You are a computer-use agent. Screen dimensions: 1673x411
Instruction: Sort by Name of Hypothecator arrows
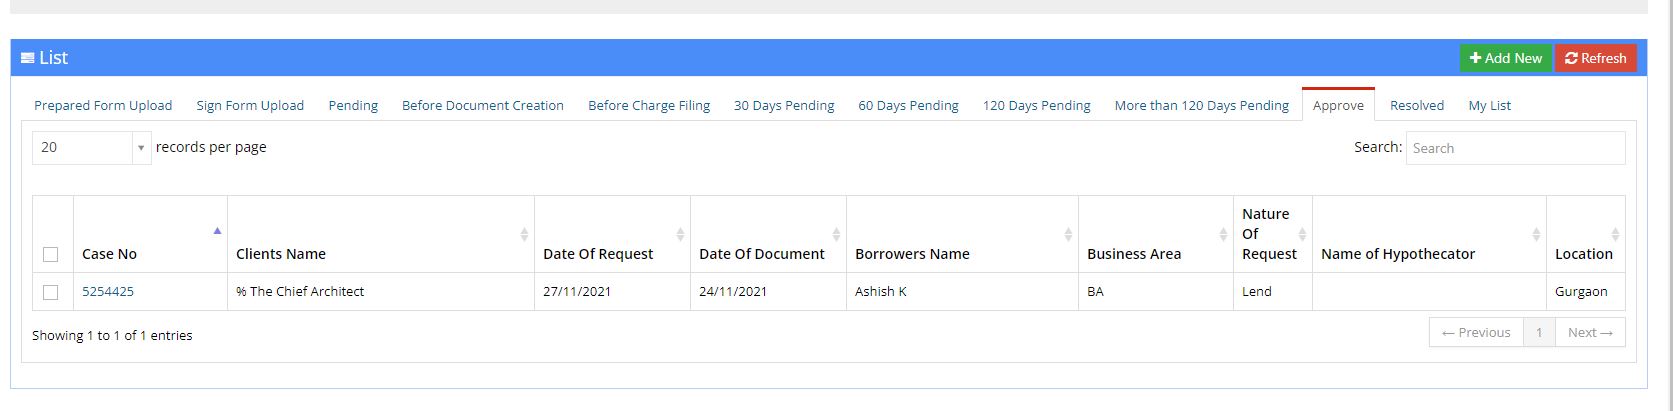click(1536, 234)
